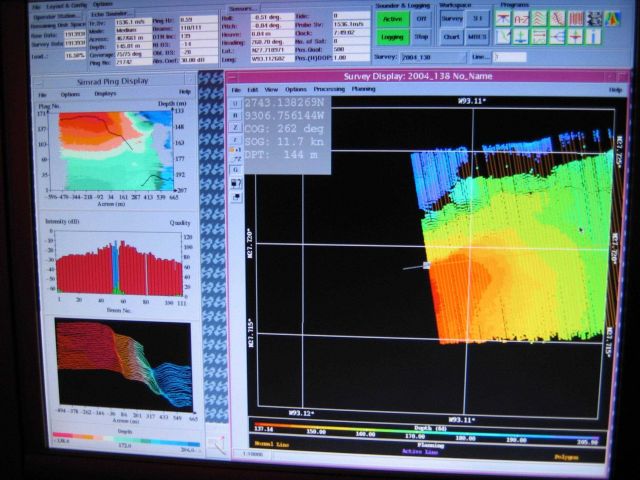Open the Layout & Config menu
The width and height of the screenshot is (640, 480).
(66, 6)
